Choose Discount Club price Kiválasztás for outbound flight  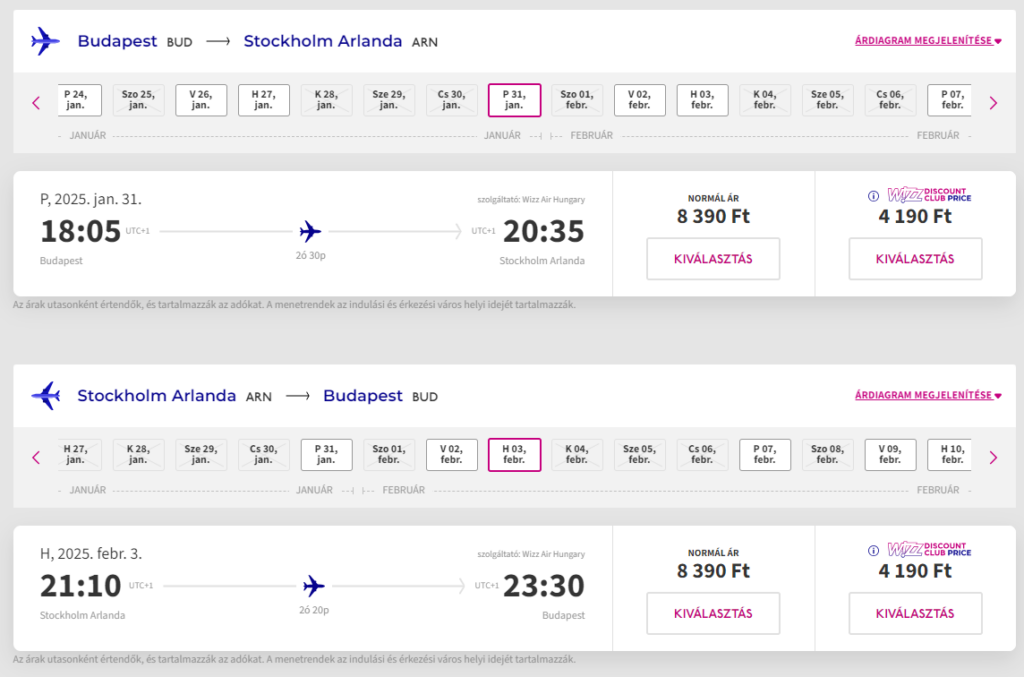915,259
